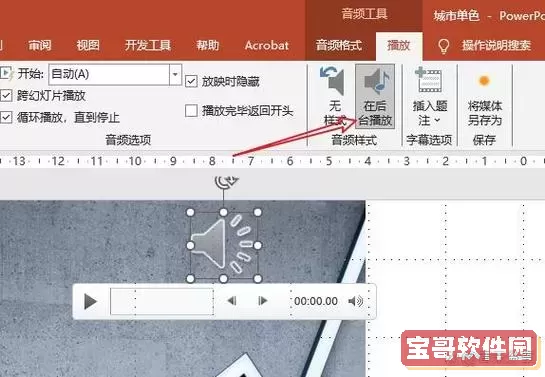
Task: Click the Audio Options (音频选项) group label
Action: (x=128, y=140)
